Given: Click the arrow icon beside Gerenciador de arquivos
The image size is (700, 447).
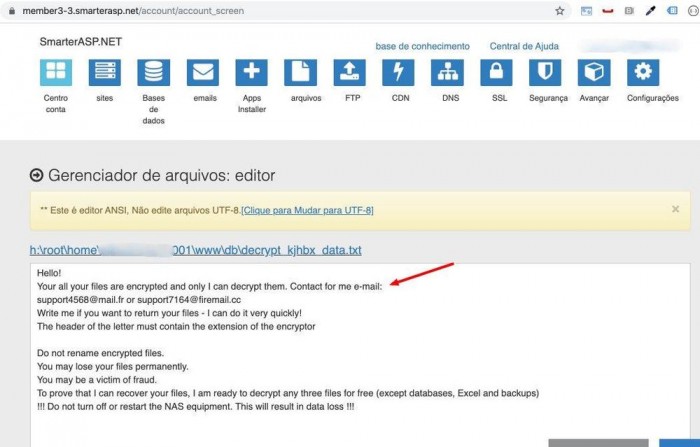Looking at the screenshot, I should coord(37,175).
